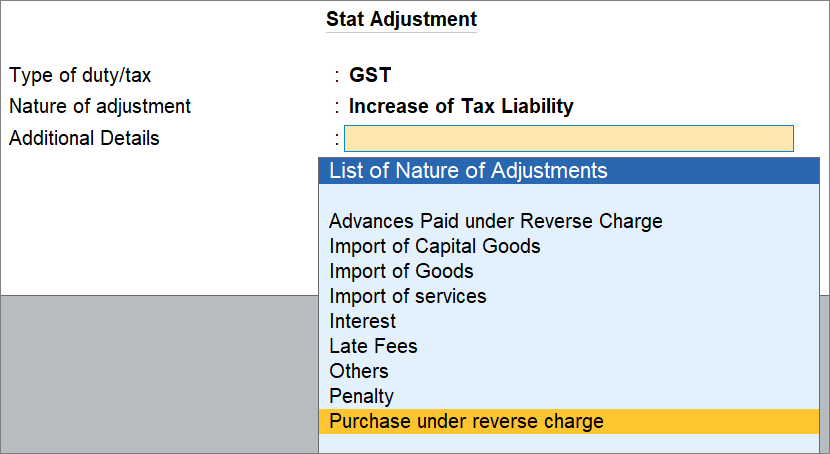Click the GST duty/tax type value
This screenshot has height=454, width=830.
click(x=369, y=75)
